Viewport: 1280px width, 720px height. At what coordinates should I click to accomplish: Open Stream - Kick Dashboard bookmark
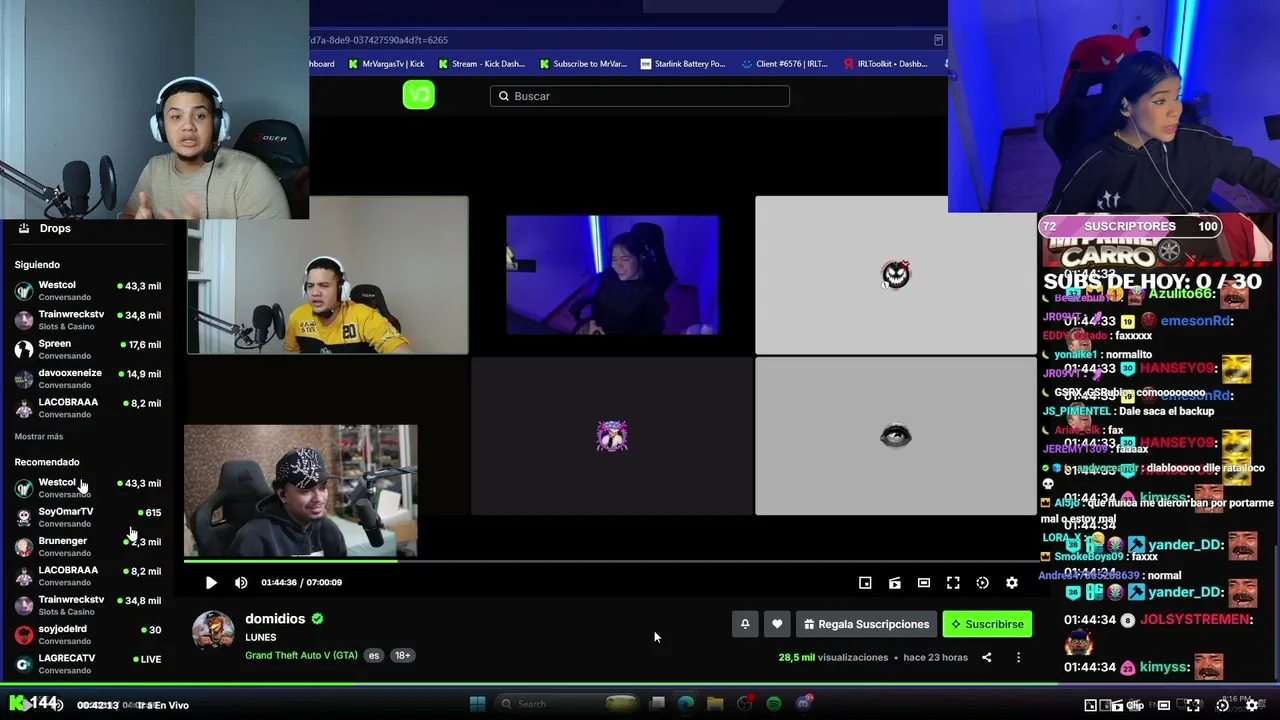pyautogui.click(x=481, y=64)
